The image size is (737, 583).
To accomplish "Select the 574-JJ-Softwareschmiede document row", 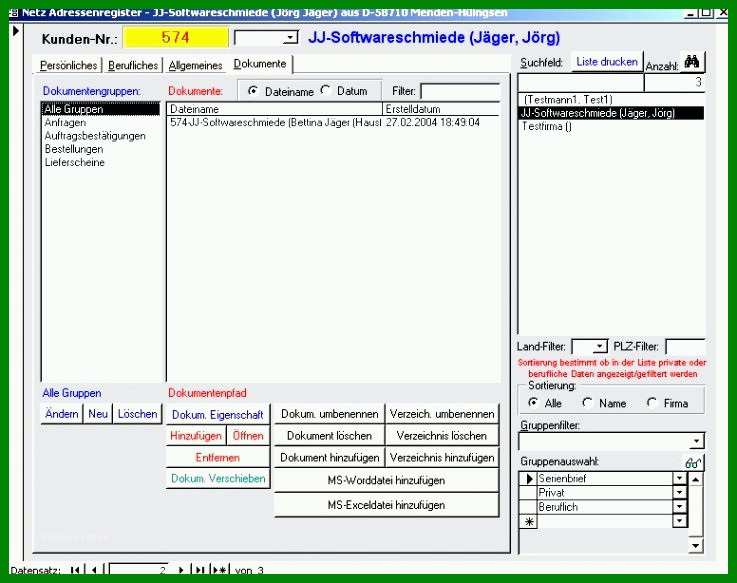I will 333,123.
